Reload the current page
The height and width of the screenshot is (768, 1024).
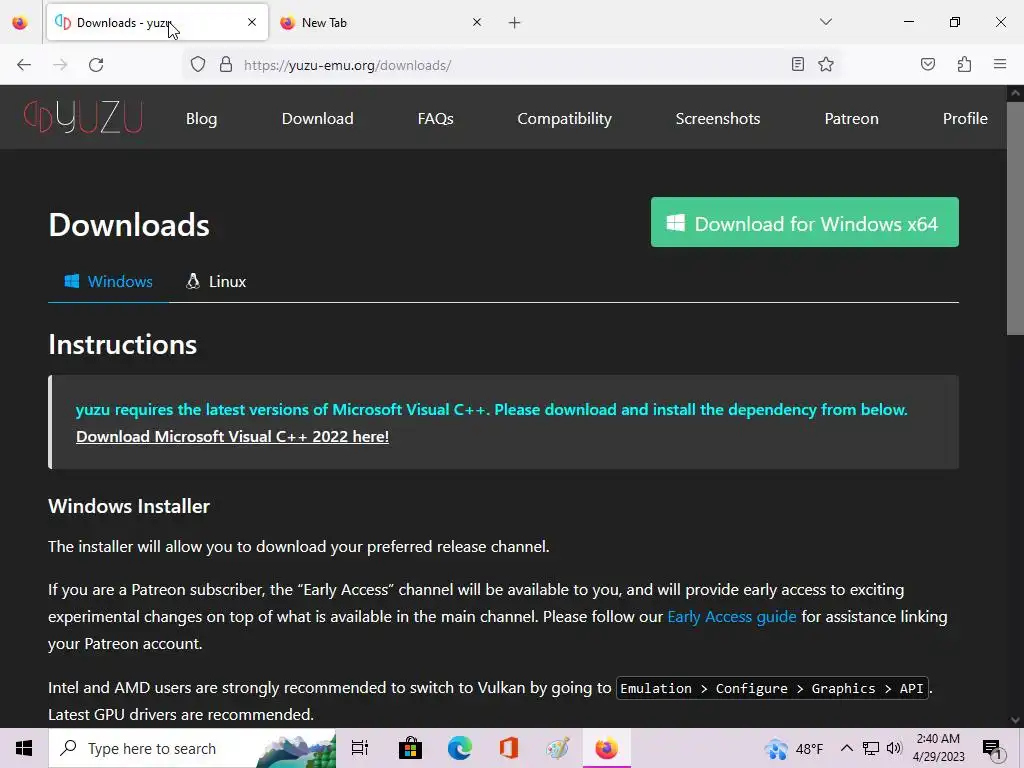point(96,65)
